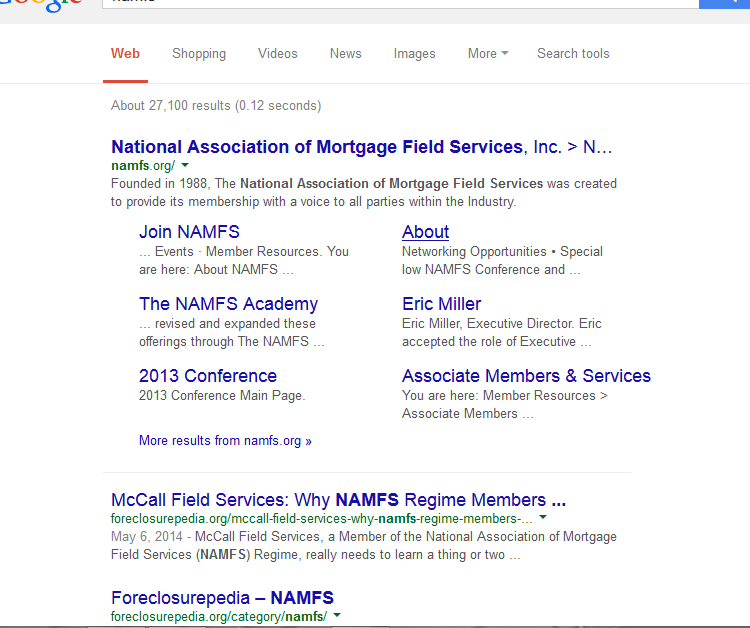Click snippet '... Events · Member Resources. You'
Screen dimensions: 750x628
coord(244,252)
